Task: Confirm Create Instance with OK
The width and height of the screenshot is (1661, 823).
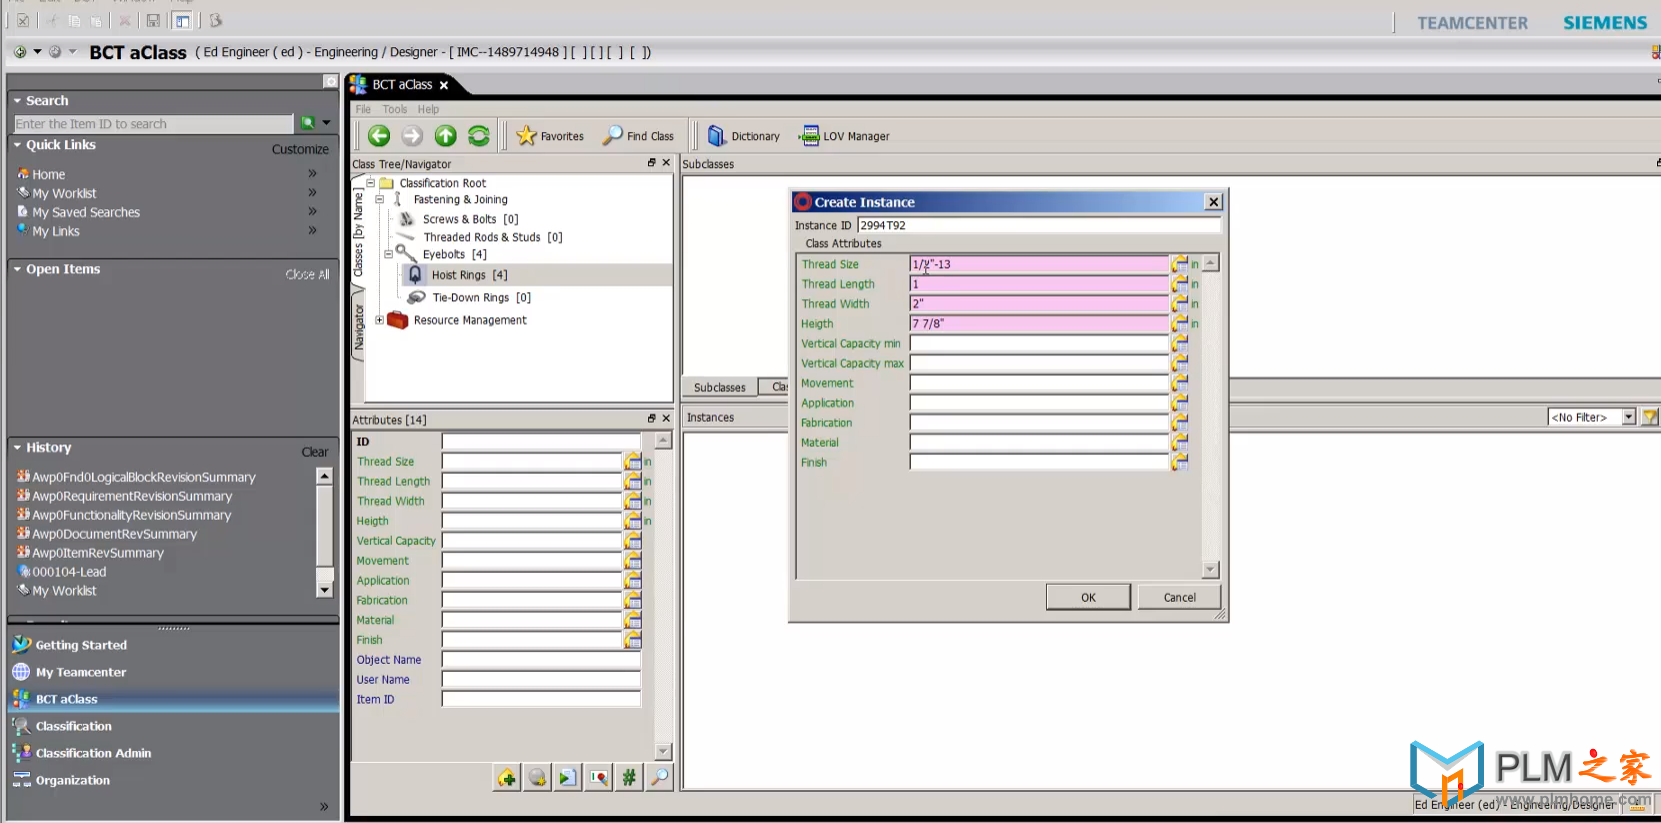Action: coord(1088,597)
